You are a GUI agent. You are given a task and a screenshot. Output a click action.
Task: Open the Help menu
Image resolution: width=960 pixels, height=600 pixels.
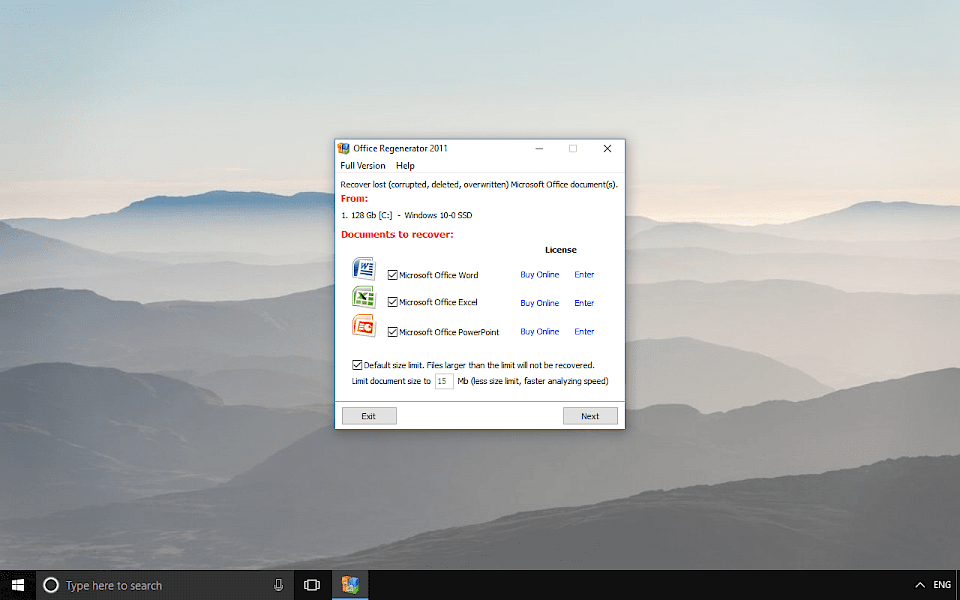pos(405,165)
